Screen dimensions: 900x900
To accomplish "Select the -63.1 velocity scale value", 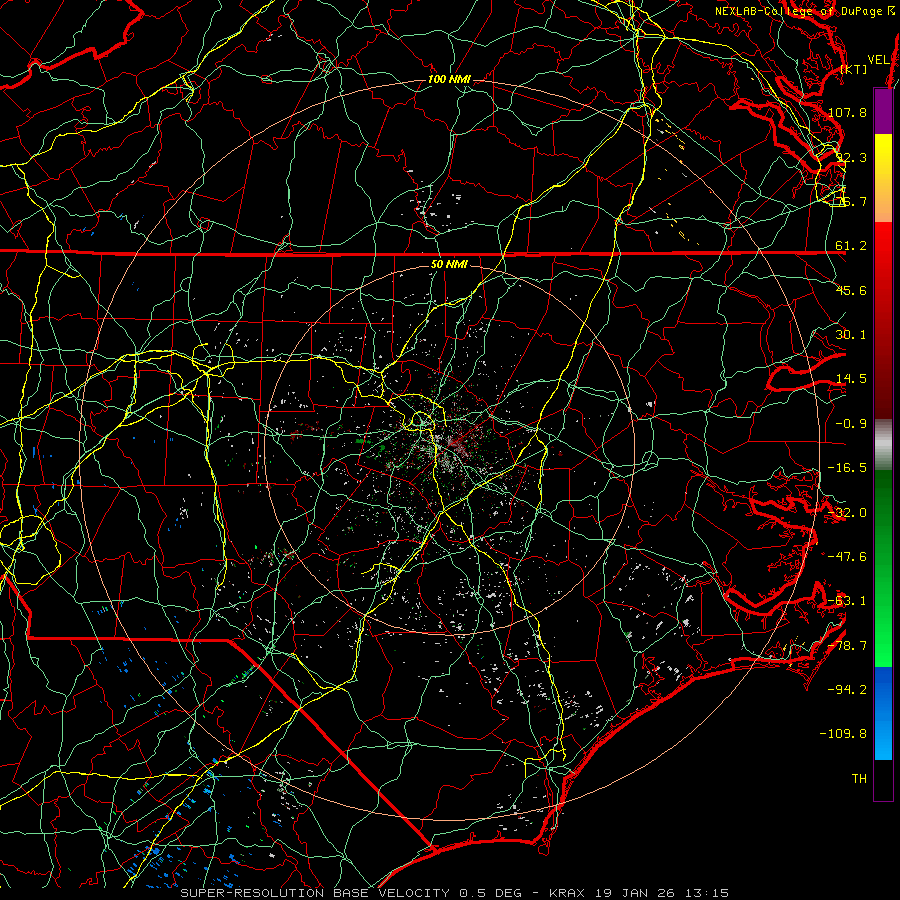I will pyautogui.click(x=847, y=601).
